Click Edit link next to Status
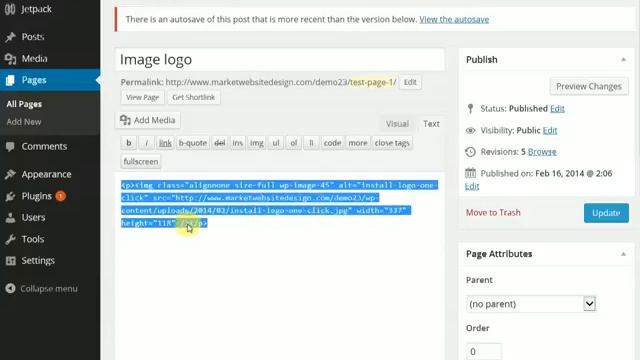Screen dimensions: 640x360 click(557, 109)
